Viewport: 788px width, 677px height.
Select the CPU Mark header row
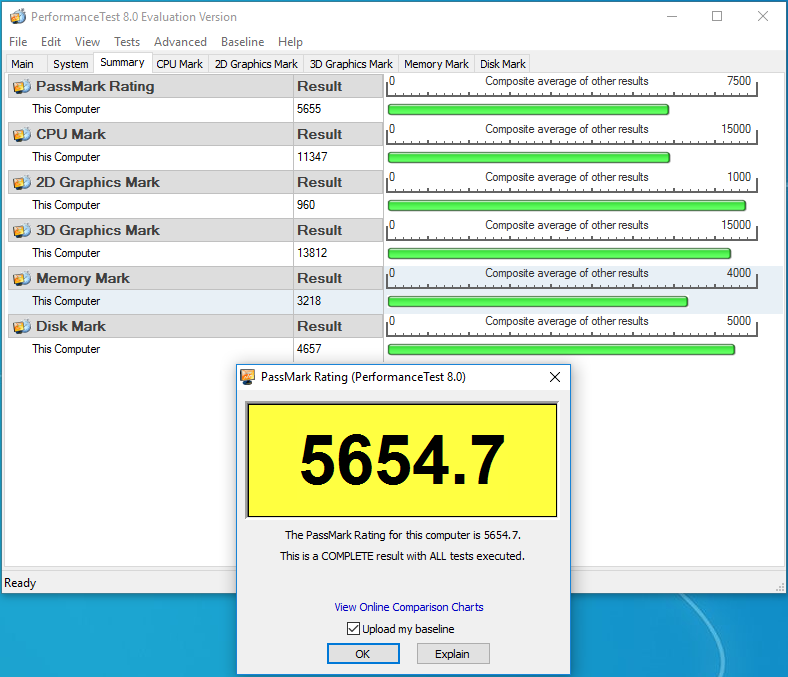click(x=195, y=134)
